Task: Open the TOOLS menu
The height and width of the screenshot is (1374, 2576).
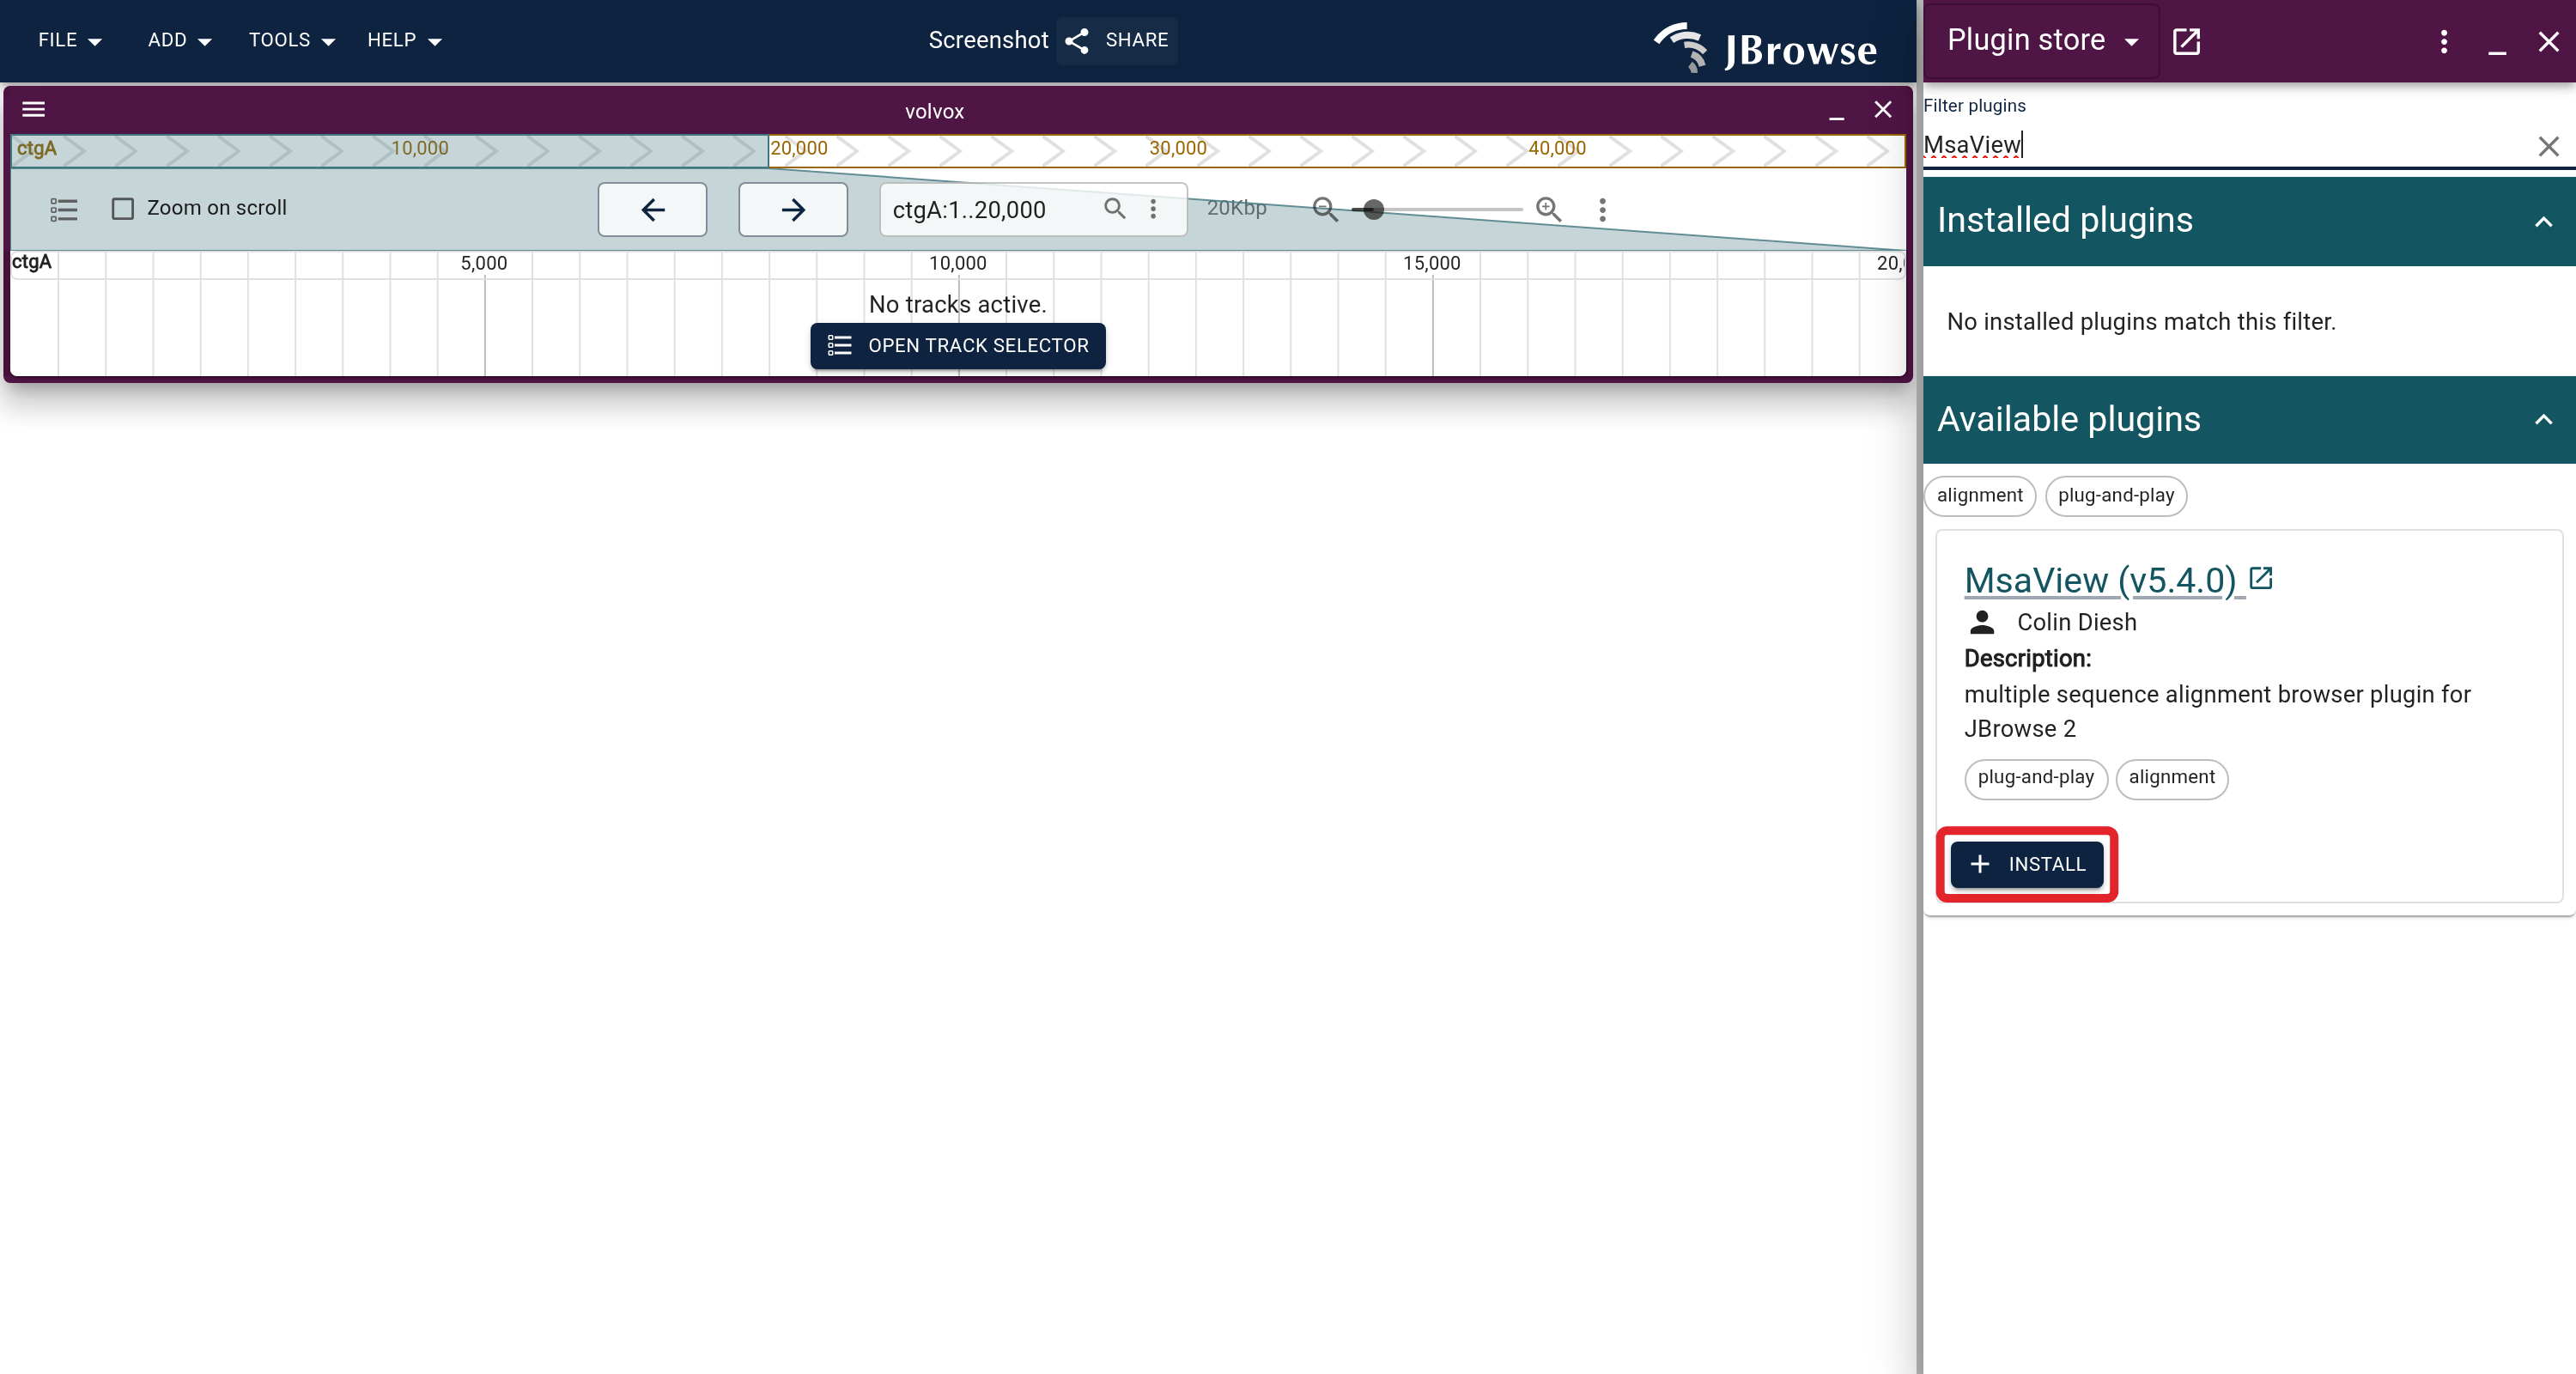Action: coord(292,40)
